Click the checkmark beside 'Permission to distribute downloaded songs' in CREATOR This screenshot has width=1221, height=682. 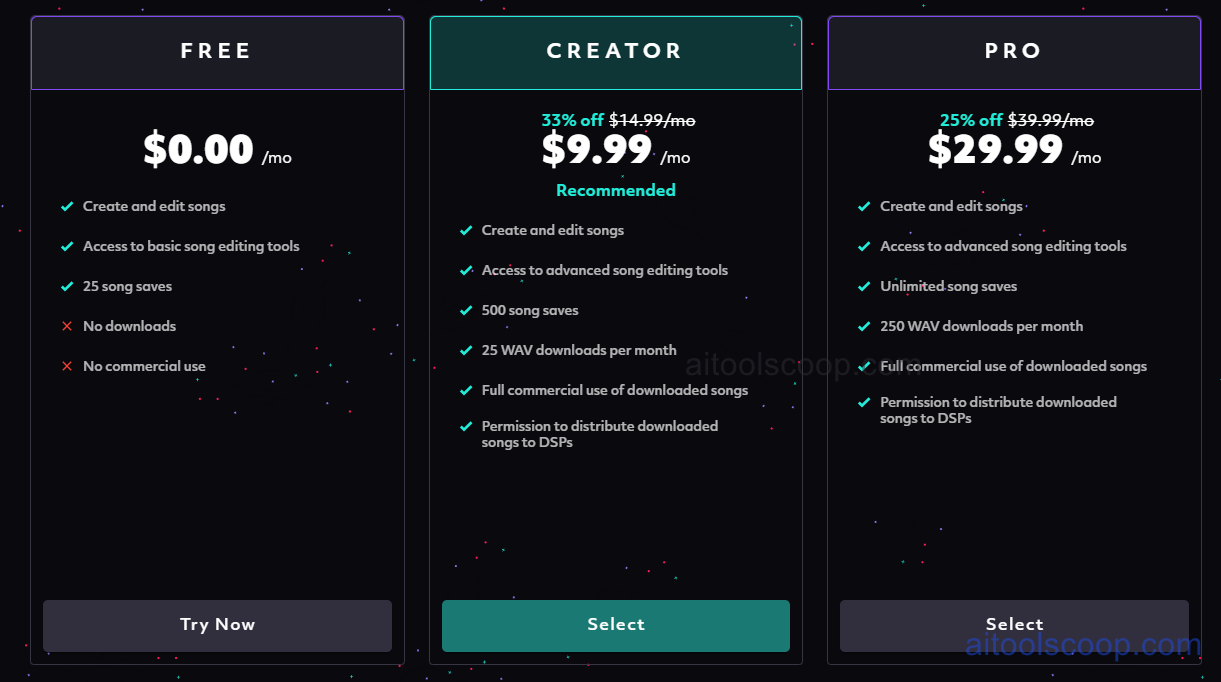(x=466, y=426)
